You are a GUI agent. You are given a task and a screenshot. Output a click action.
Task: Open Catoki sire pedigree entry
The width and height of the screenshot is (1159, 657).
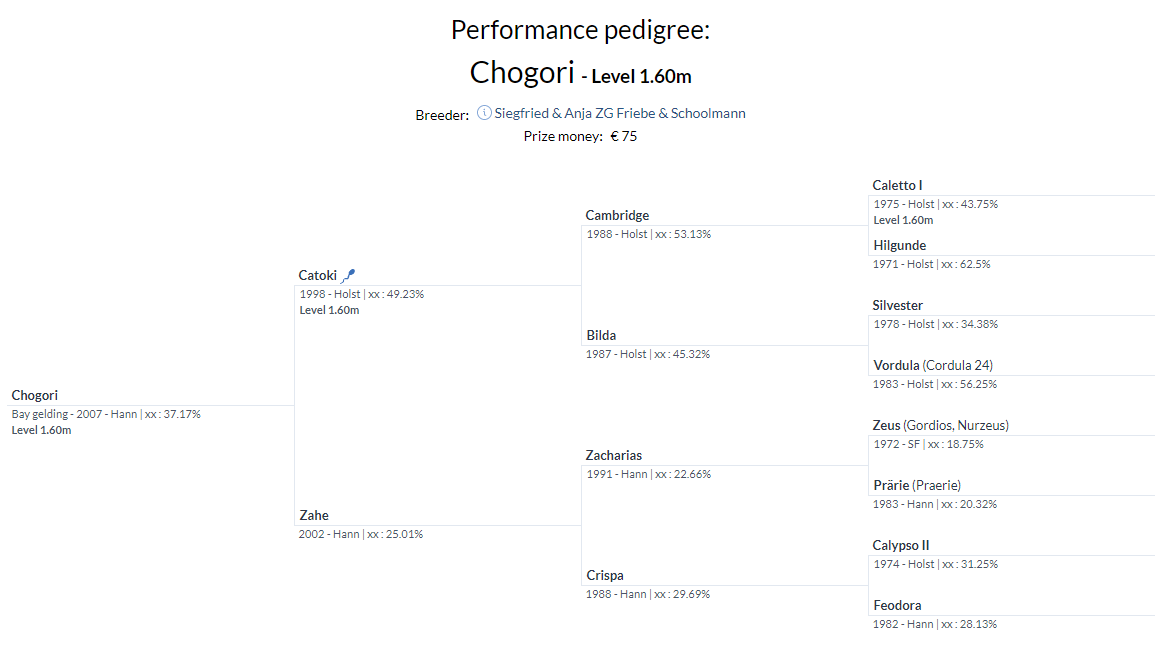[x=317, y=276]
